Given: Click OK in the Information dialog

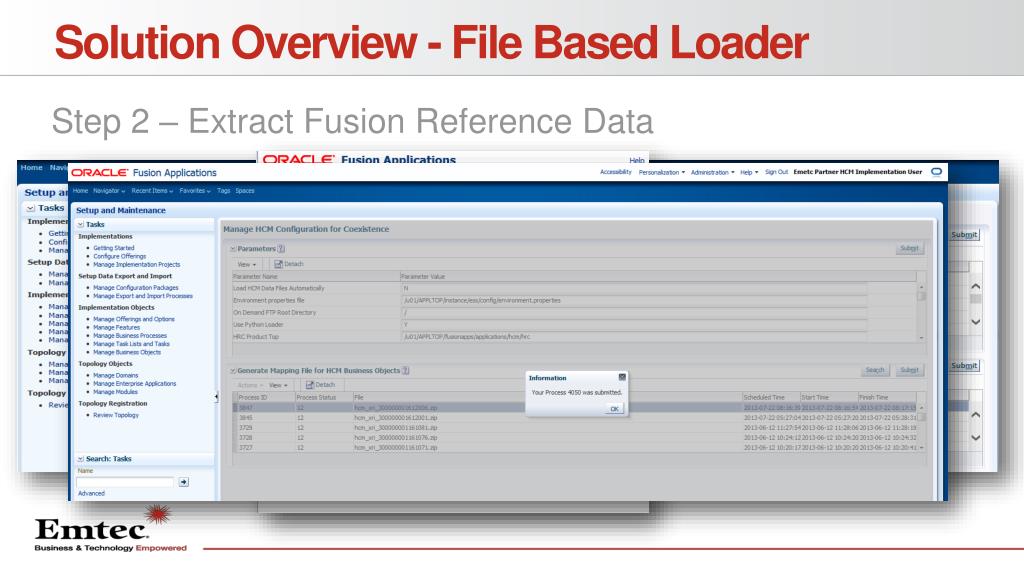Looking at the screenshot, I should 614,408.
